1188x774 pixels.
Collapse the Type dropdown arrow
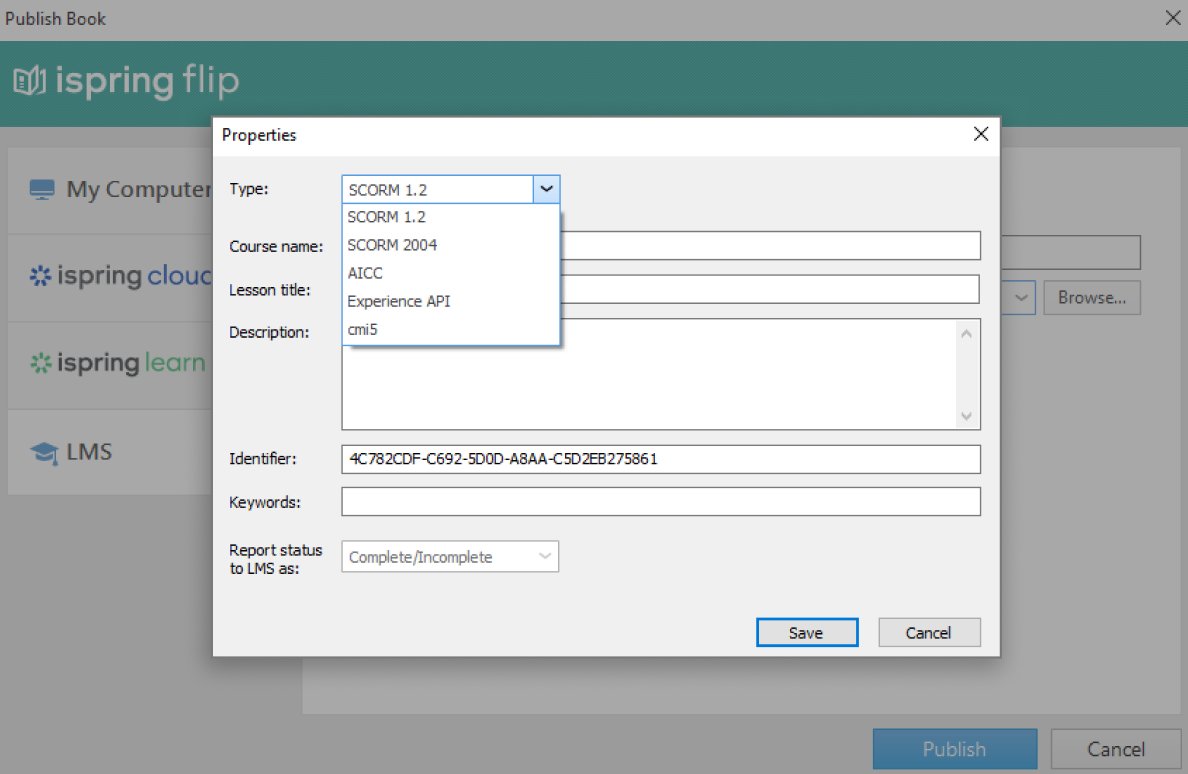546,189
